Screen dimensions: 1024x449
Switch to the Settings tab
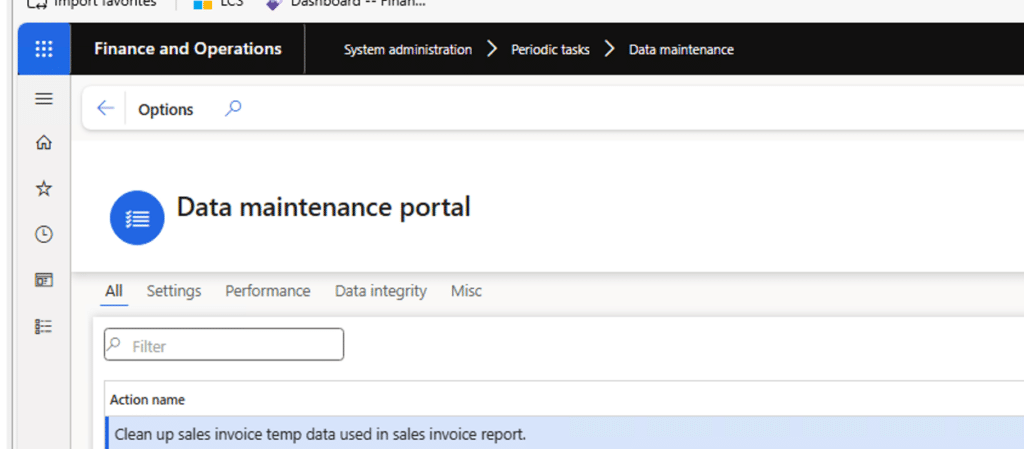174,291
